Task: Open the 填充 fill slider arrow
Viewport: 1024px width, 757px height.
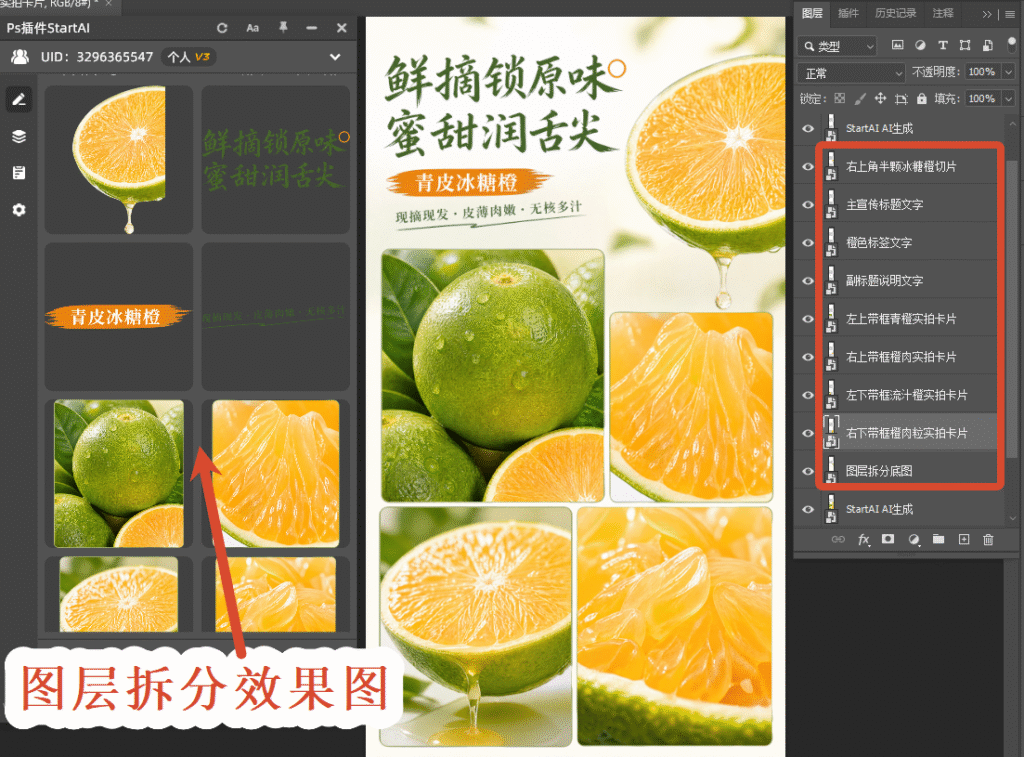Action: click(x=1008, y=99)
